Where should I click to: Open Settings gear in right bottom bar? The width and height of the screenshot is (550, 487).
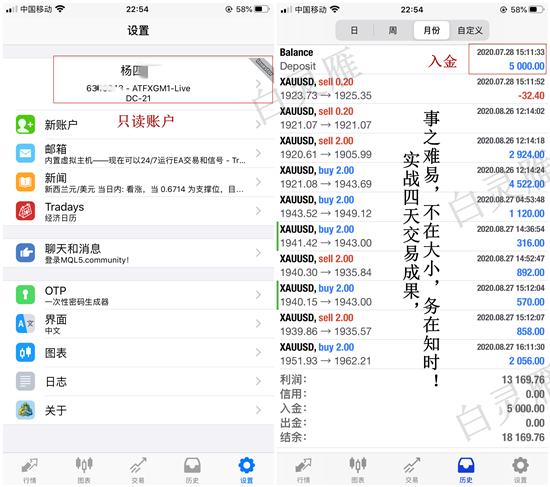[x=520, y=470]
